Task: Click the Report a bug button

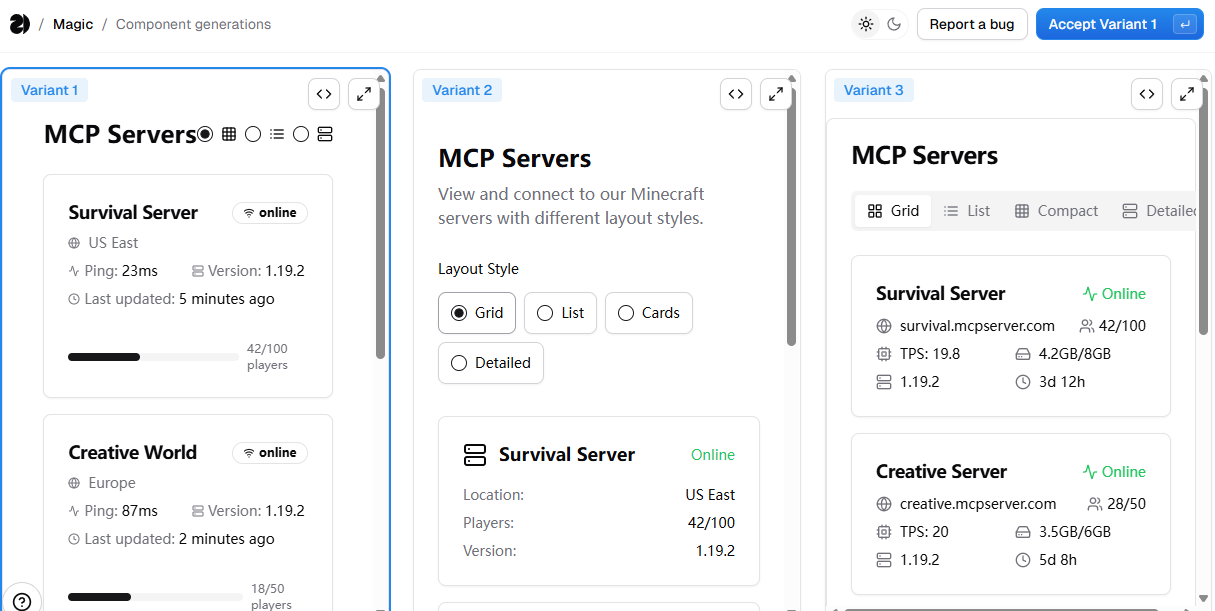Action: pos(972,24)
